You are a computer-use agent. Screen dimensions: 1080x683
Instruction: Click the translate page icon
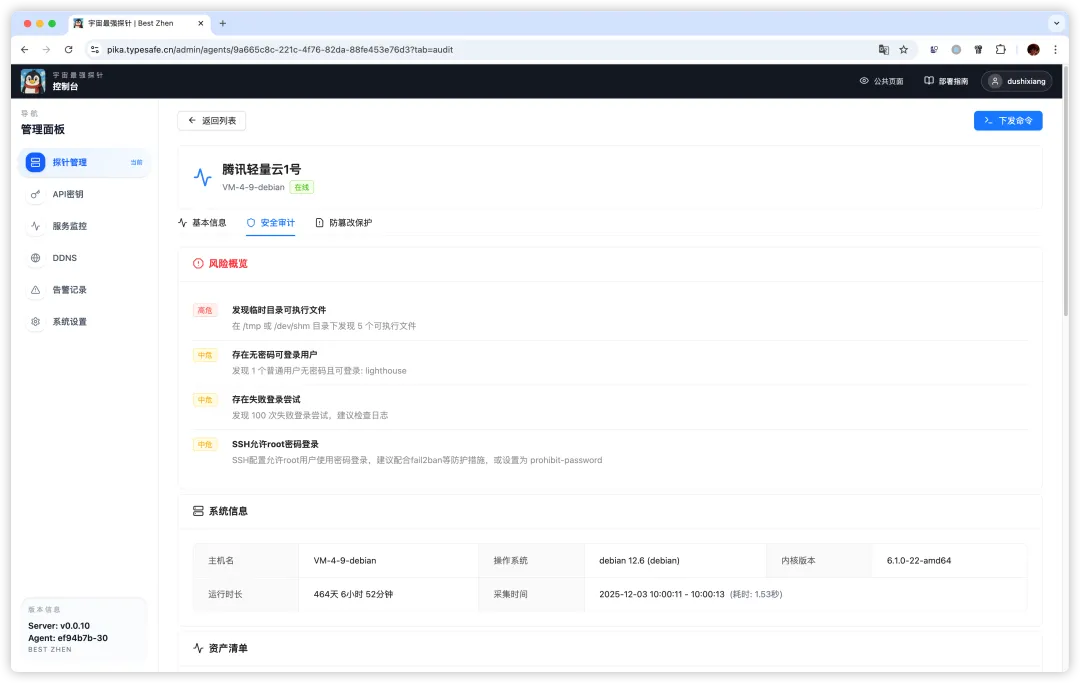tap(884, 50)
